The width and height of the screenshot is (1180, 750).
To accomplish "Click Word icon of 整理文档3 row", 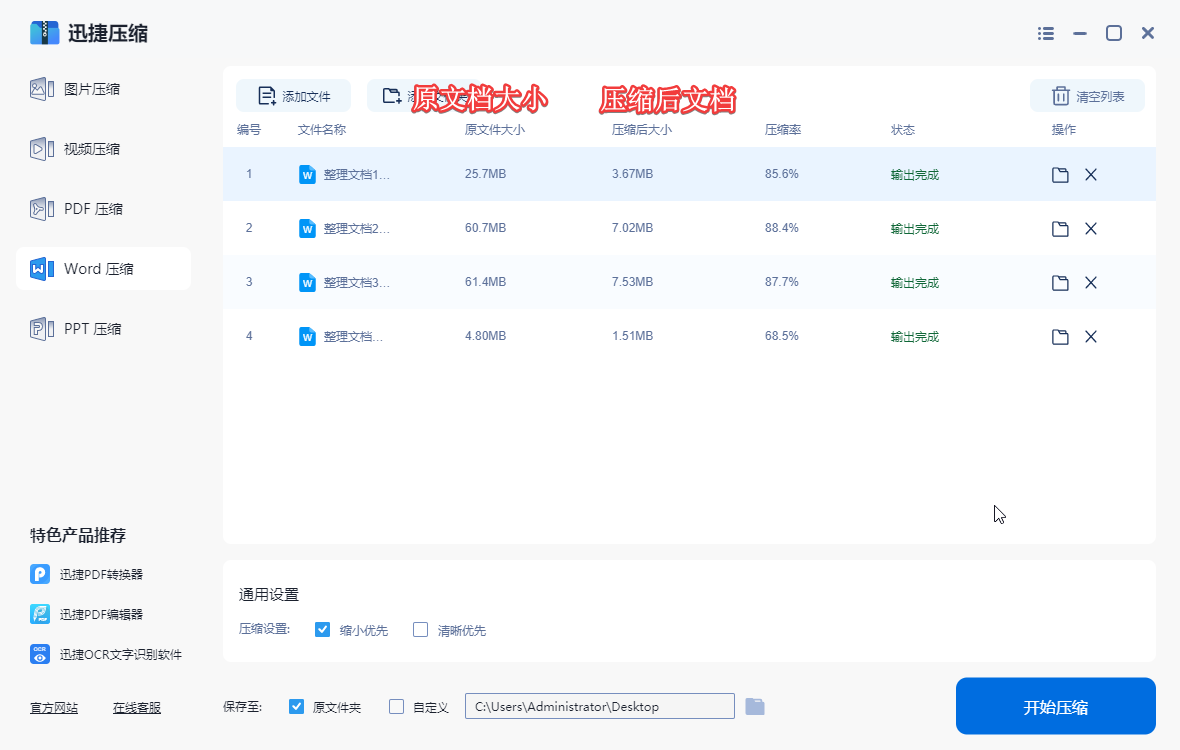I will click(307, 283).
